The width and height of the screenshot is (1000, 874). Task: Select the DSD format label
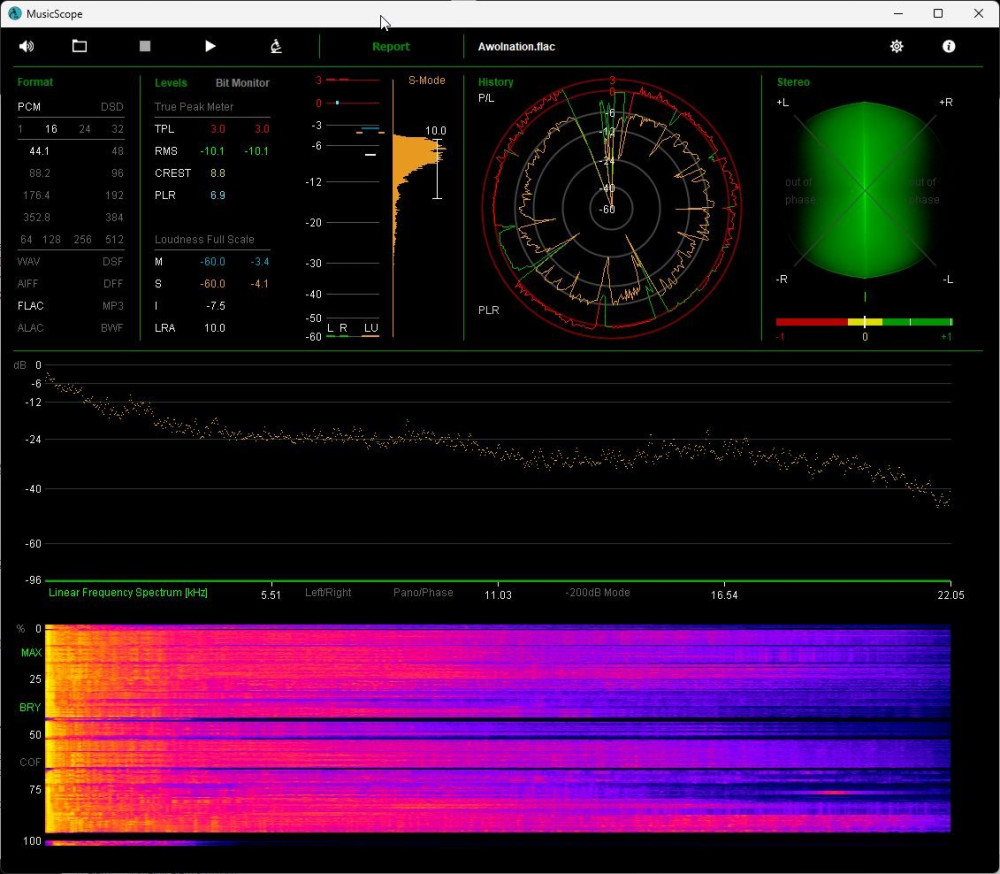[112, 107]
